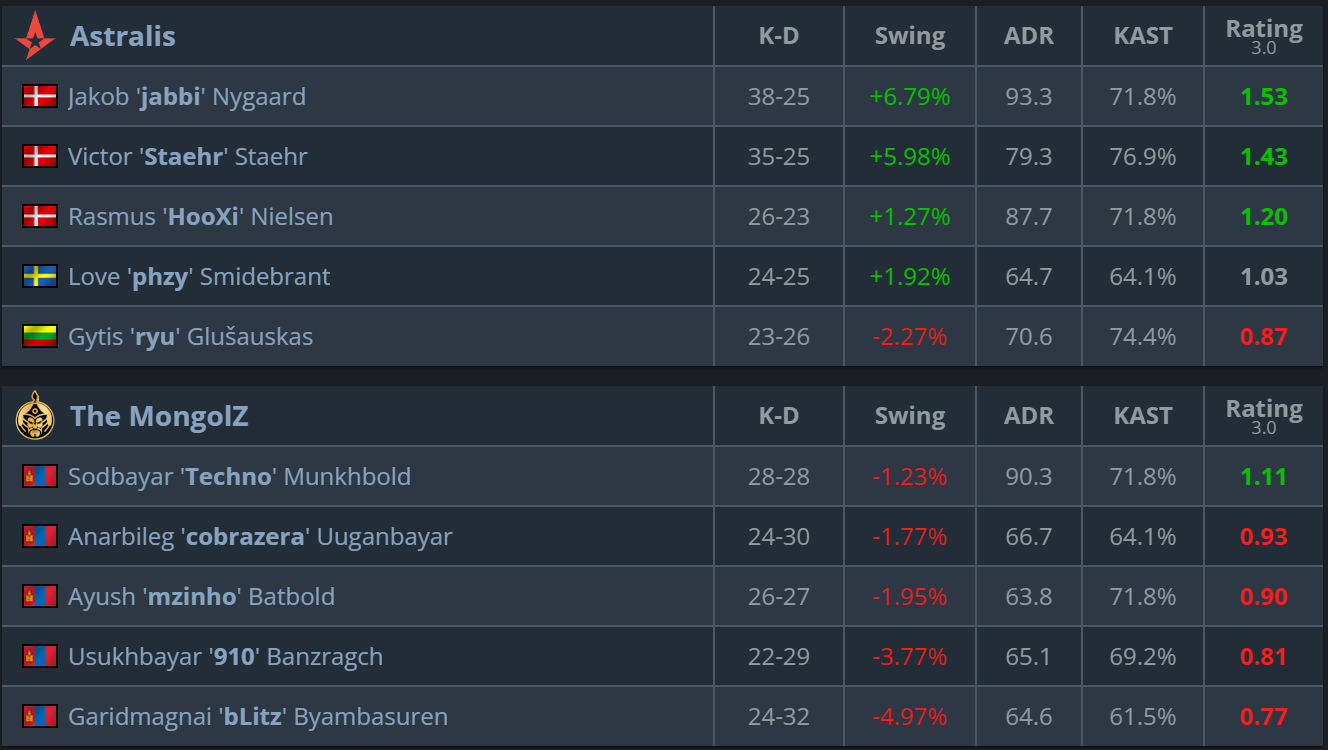Screen dimensions: 1328x750
Task: Open the Astralis team page link
Action: tap(122, 37)
